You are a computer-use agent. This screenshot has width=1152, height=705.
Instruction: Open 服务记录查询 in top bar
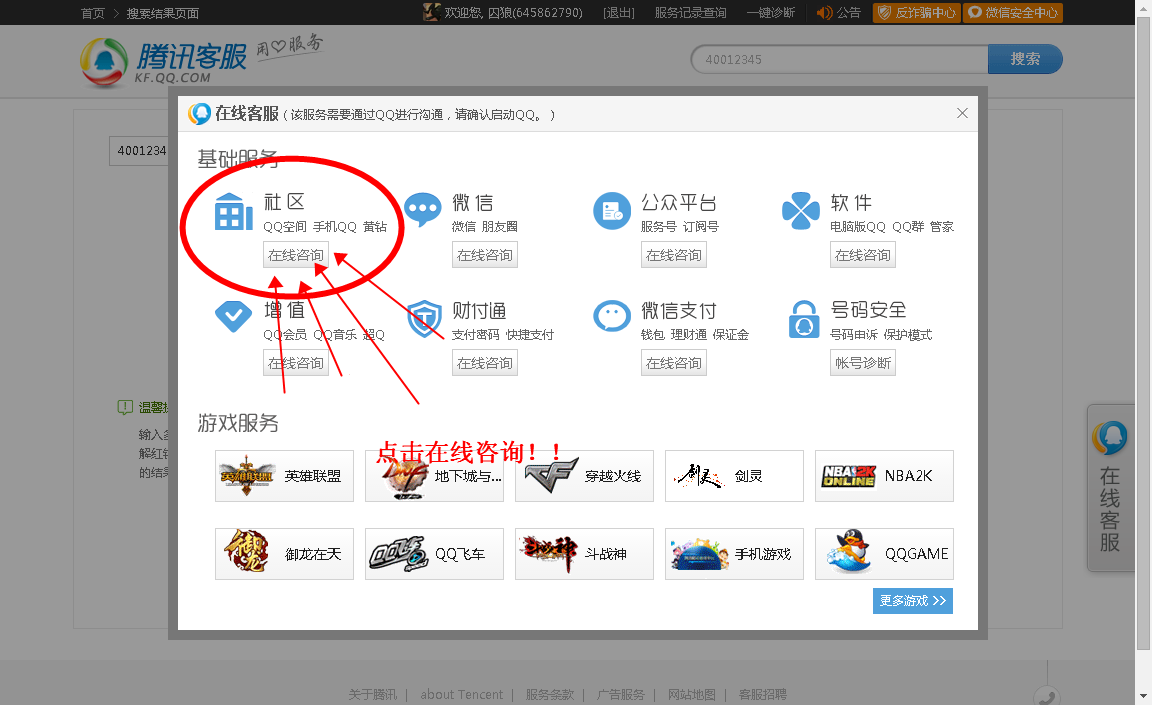(x=690, y=12)
